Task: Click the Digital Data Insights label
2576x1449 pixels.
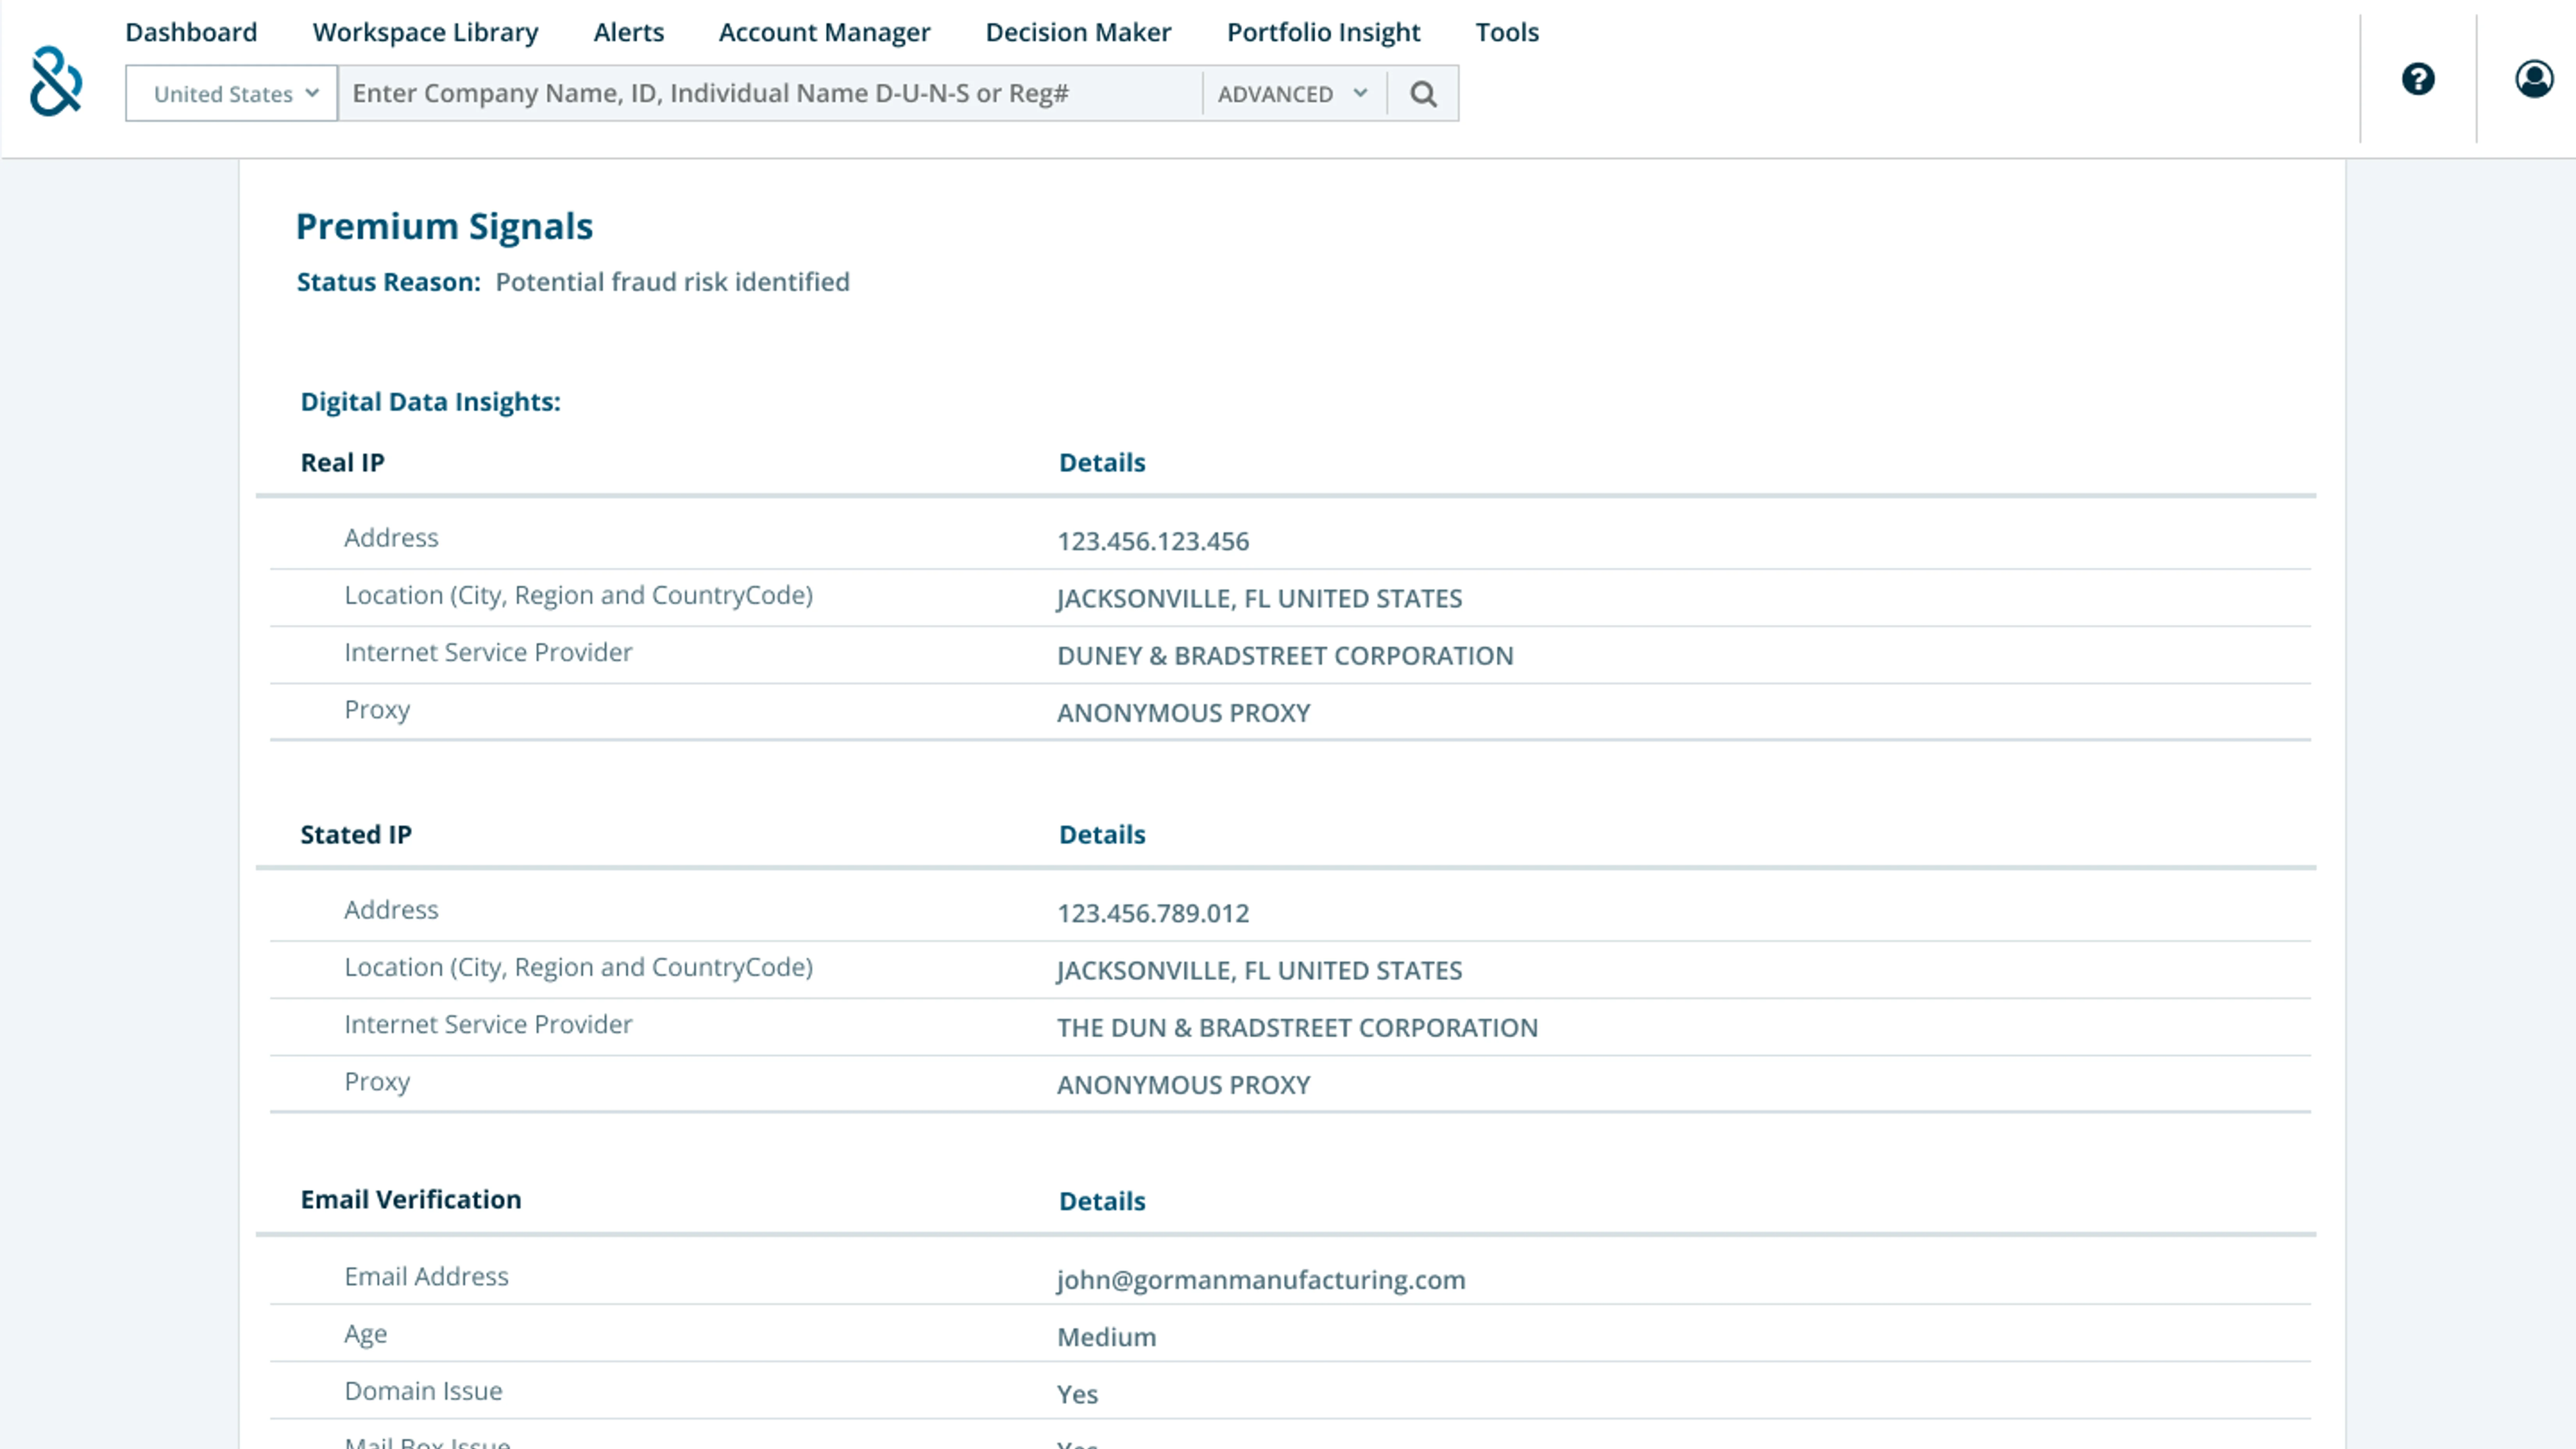Action: tap(430, 402)
